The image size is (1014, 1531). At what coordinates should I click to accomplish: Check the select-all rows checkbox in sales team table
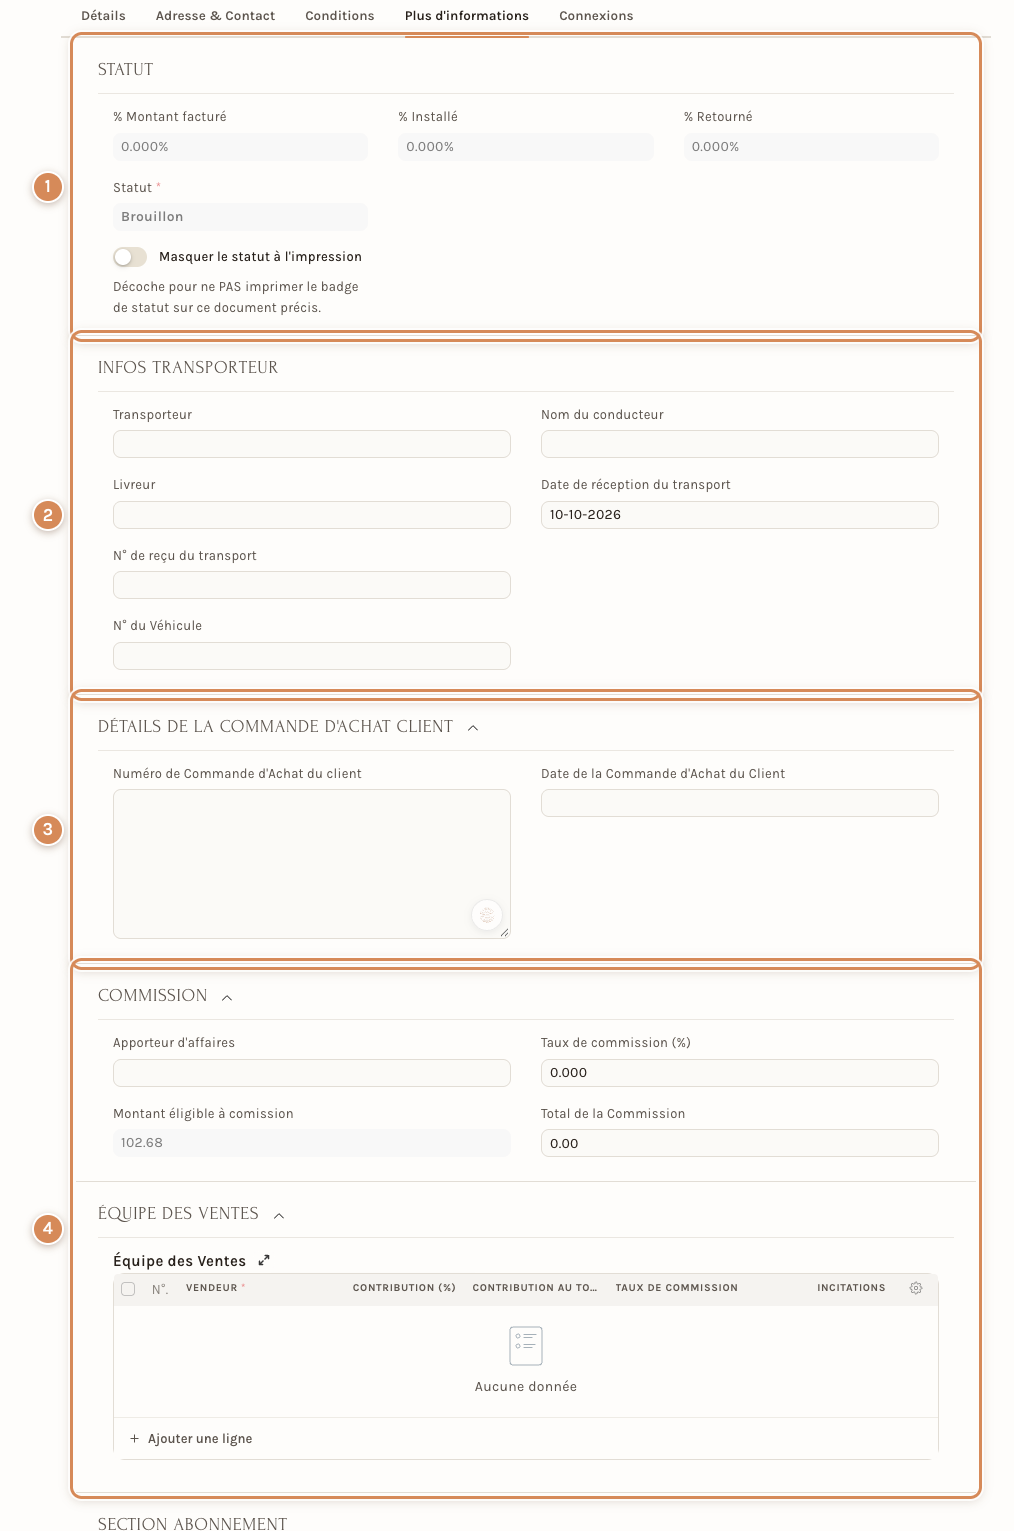128,1288
